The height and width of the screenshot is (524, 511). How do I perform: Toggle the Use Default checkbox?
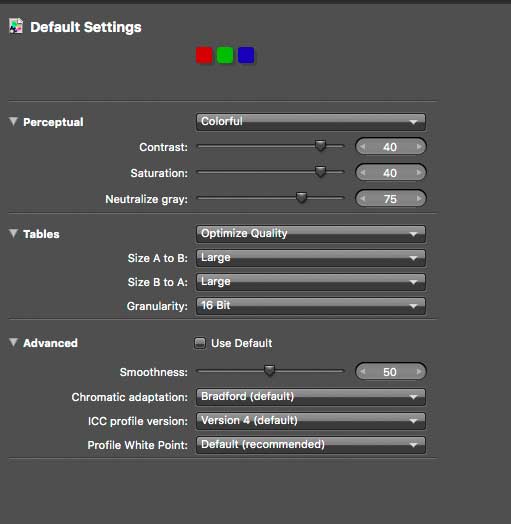[200, 343]
